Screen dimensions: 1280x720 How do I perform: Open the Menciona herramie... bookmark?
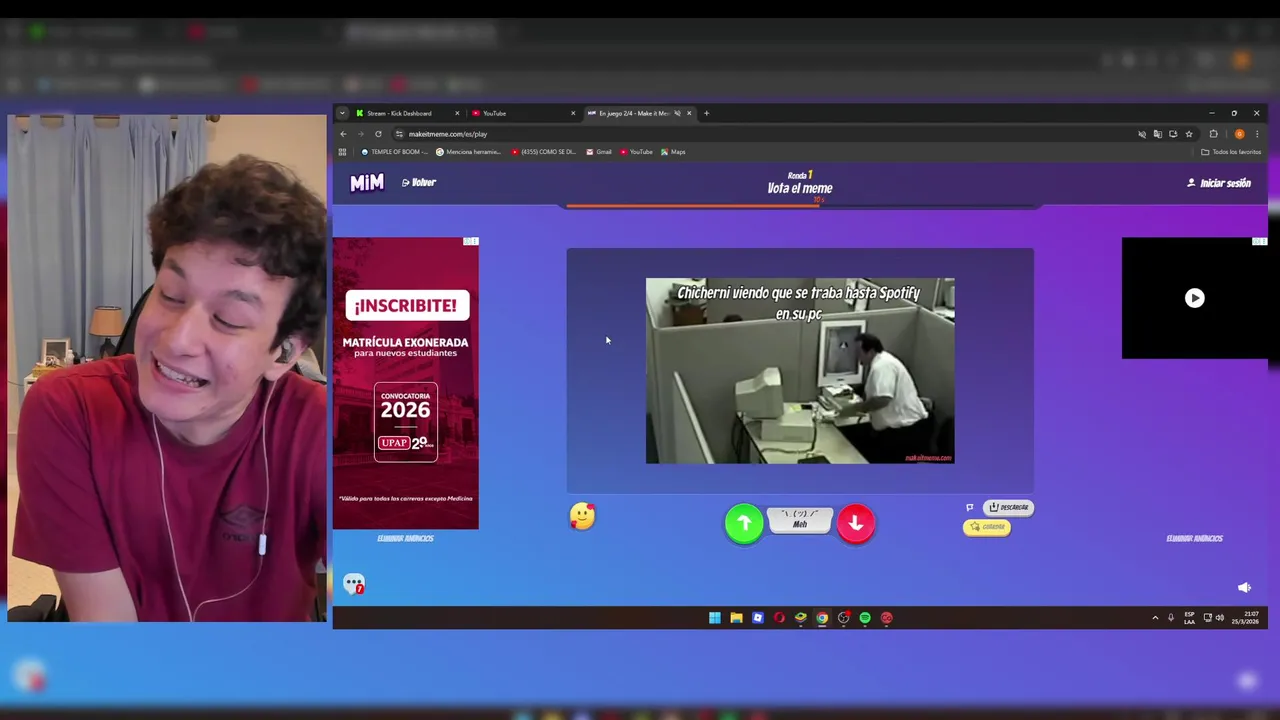(x=469, y=152)
